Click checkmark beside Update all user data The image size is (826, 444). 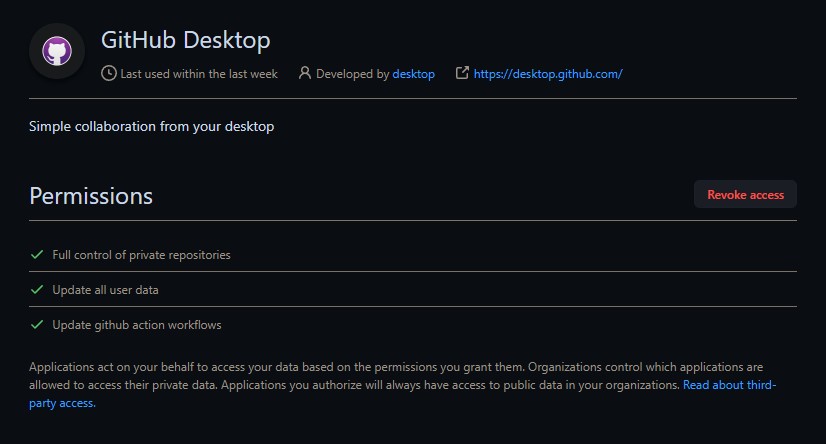point(37,290)
